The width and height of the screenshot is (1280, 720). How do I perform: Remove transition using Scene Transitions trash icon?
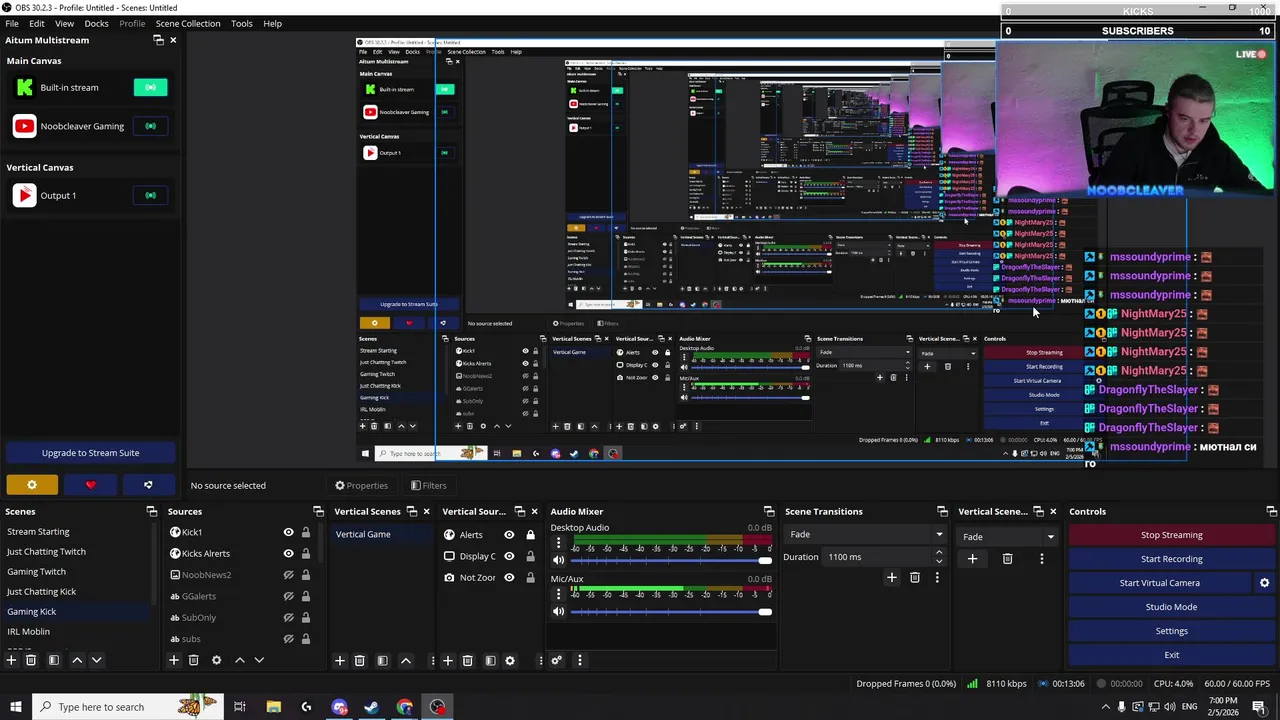tap(914, 577)
